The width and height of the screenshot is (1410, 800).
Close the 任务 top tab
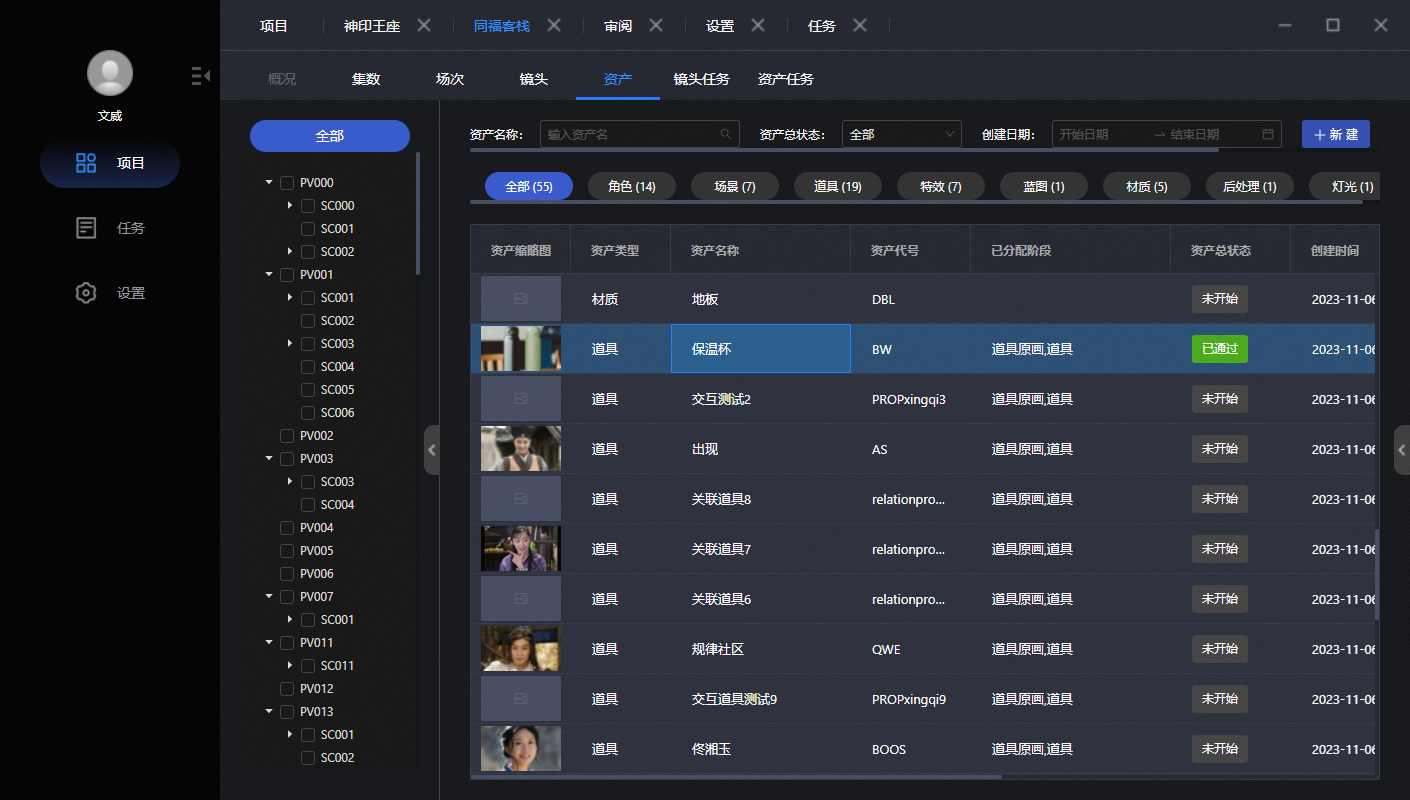[860, 25]
